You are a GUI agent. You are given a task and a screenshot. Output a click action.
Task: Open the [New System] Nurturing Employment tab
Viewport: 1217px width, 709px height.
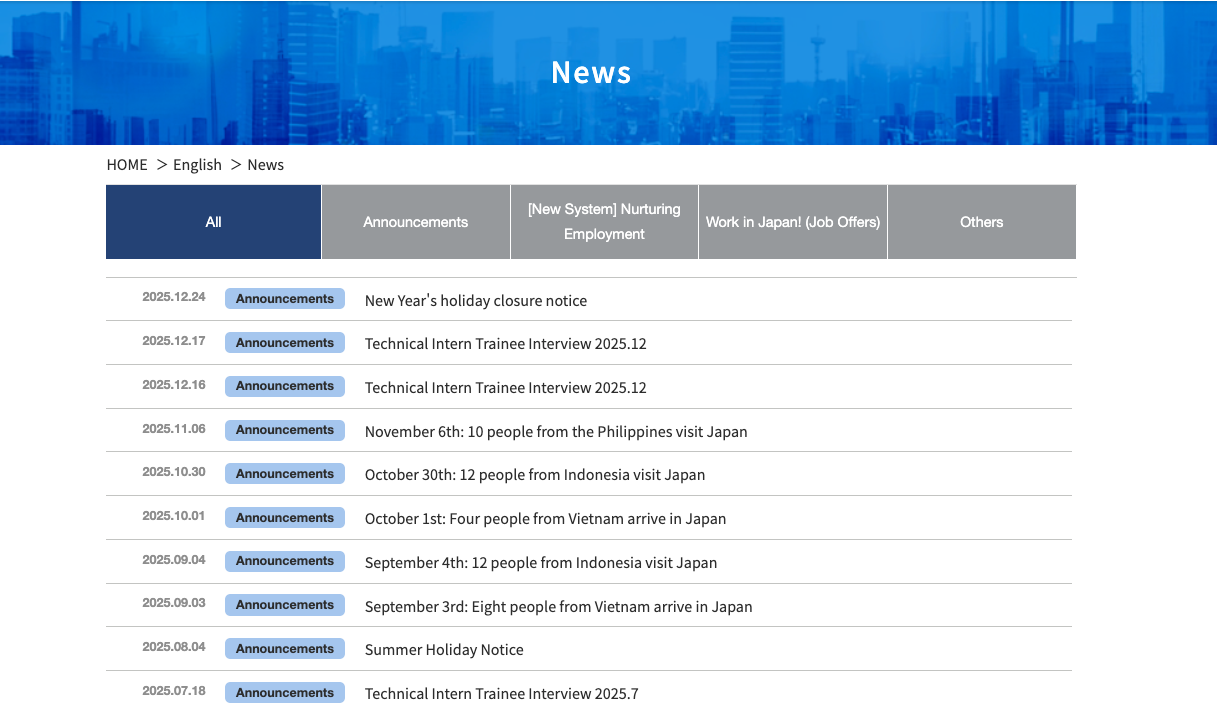604,222
